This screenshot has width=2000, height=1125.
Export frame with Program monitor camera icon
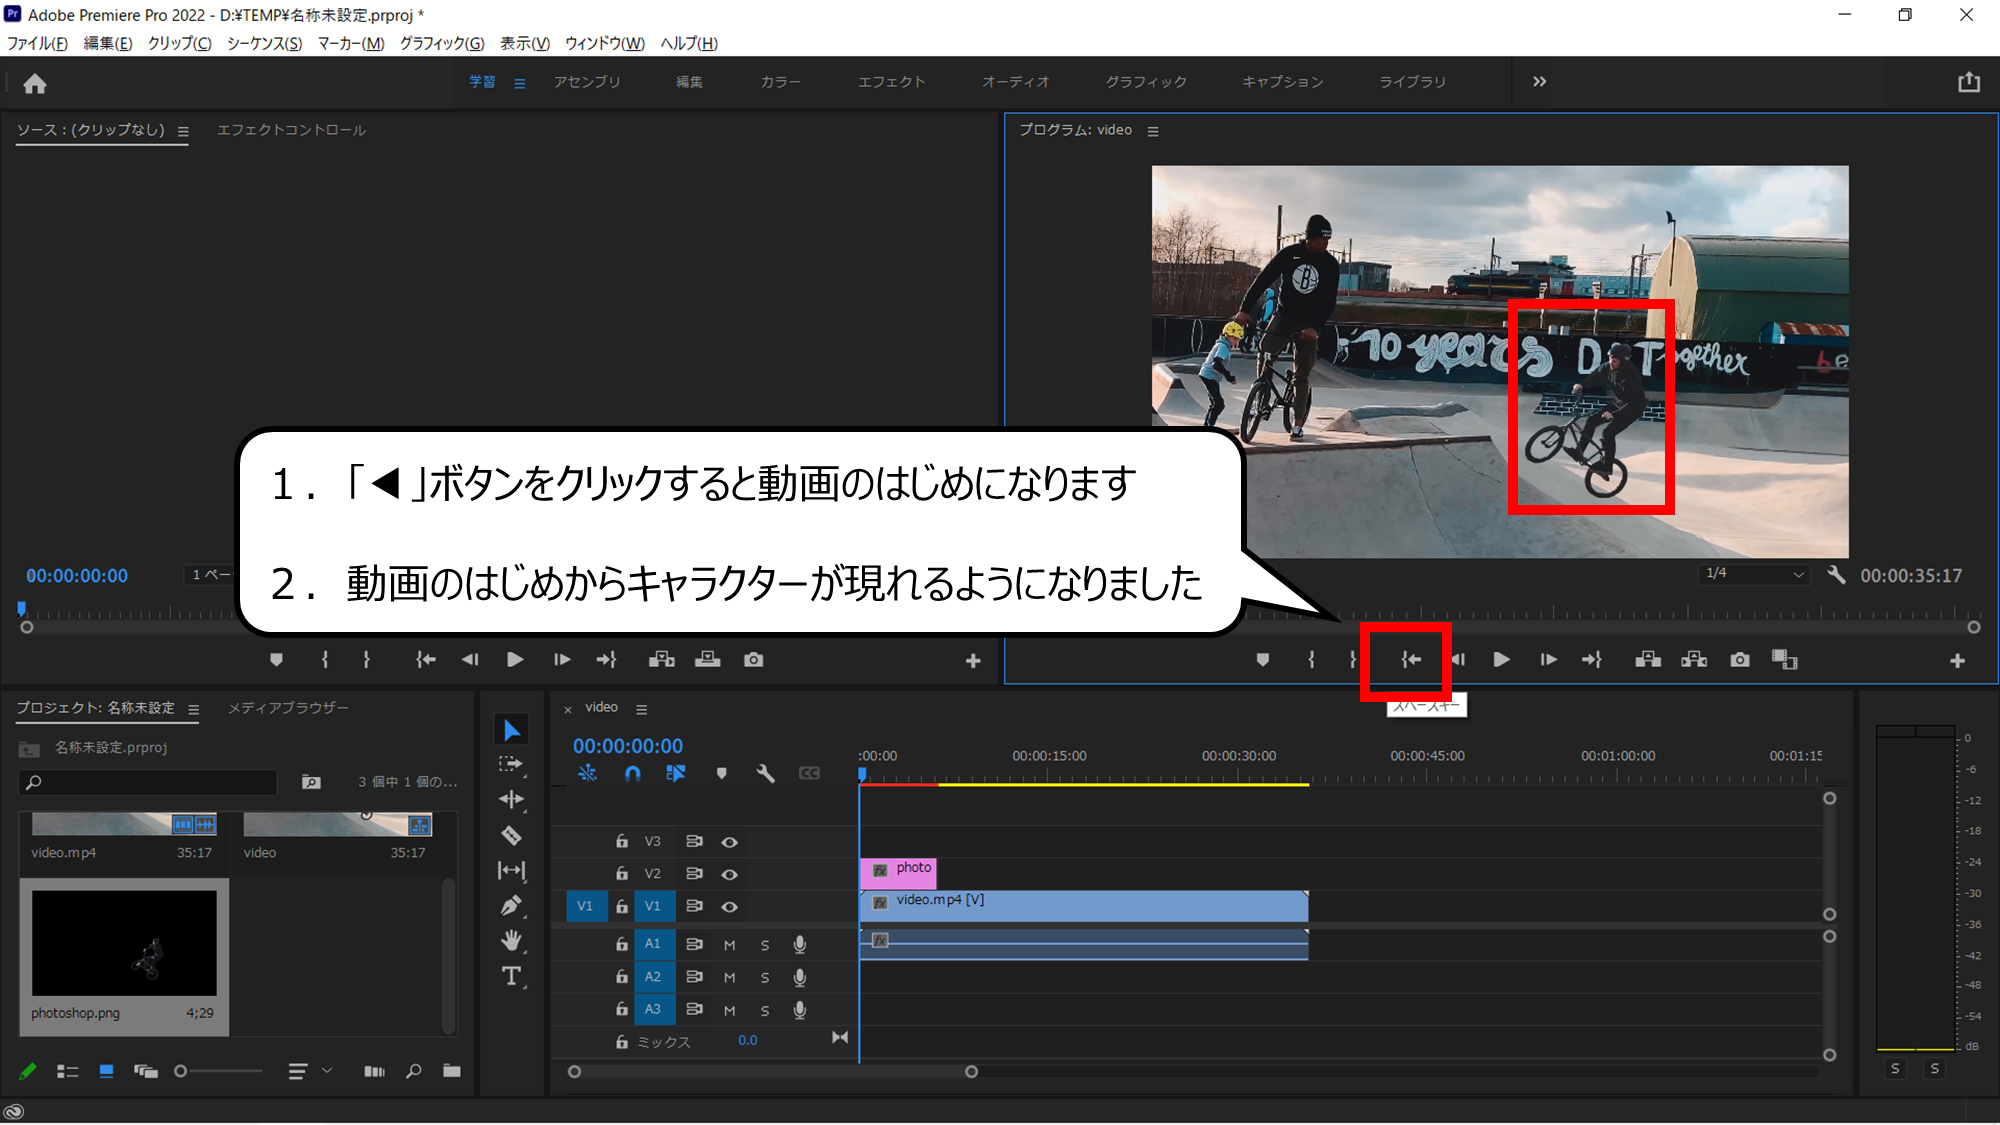1740,660
